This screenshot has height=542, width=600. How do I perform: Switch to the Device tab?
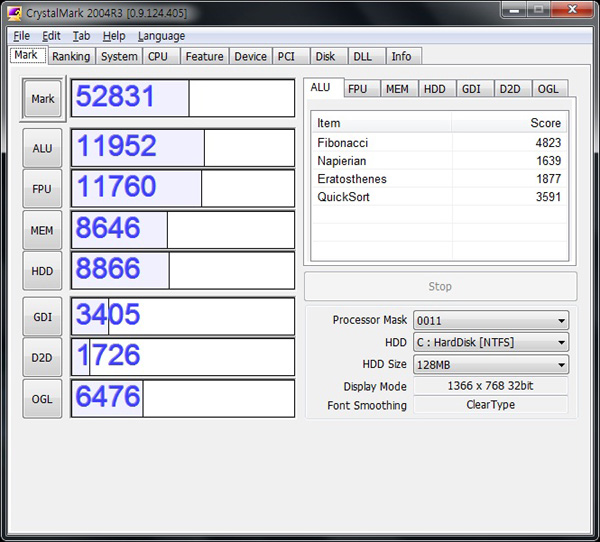tap(250, 56)
